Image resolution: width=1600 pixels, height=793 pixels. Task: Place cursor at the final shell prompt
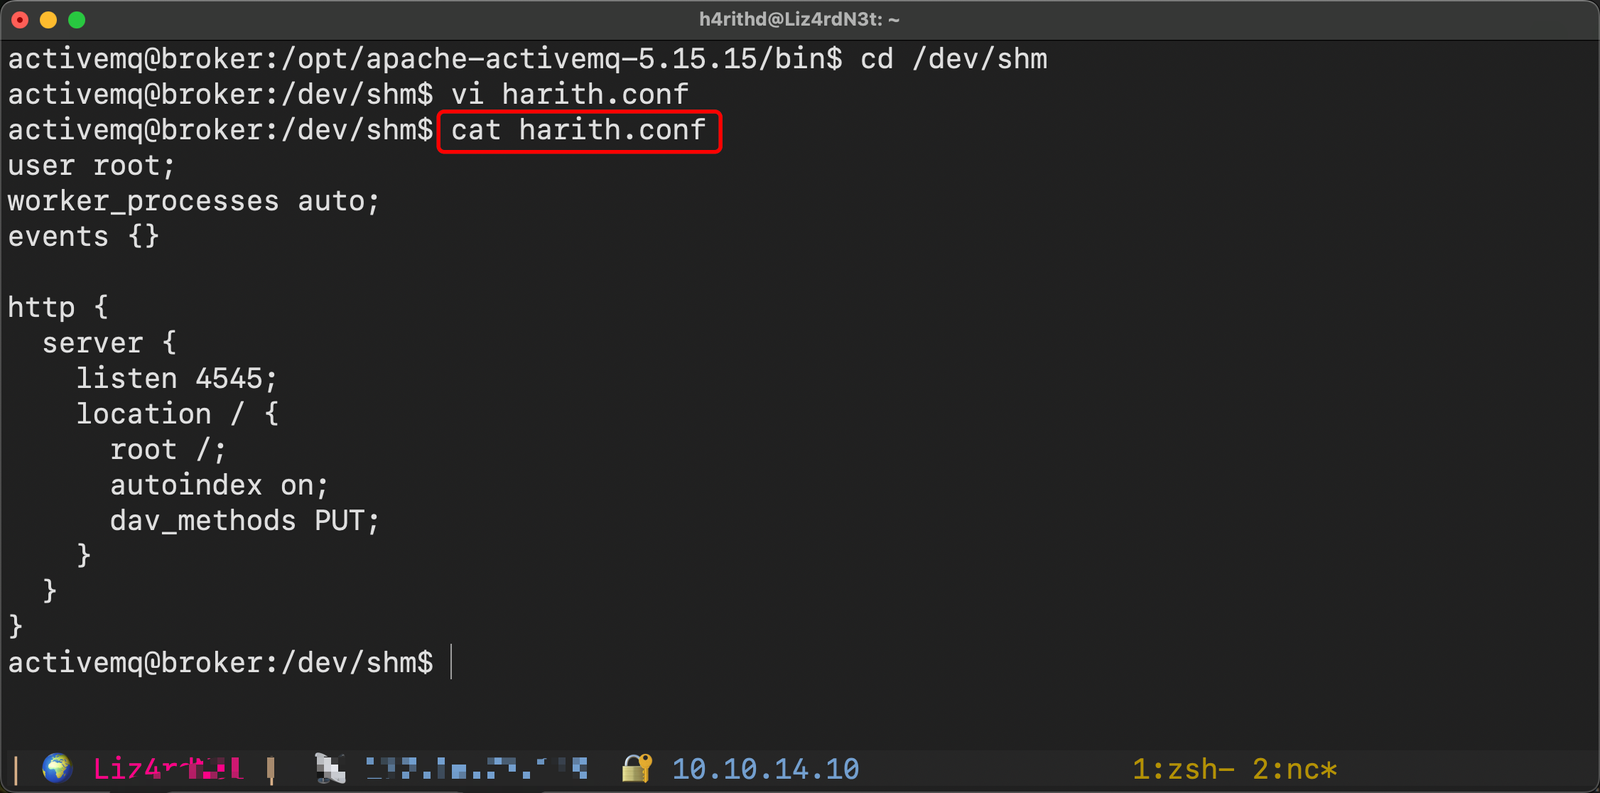[x=452, y=662]
